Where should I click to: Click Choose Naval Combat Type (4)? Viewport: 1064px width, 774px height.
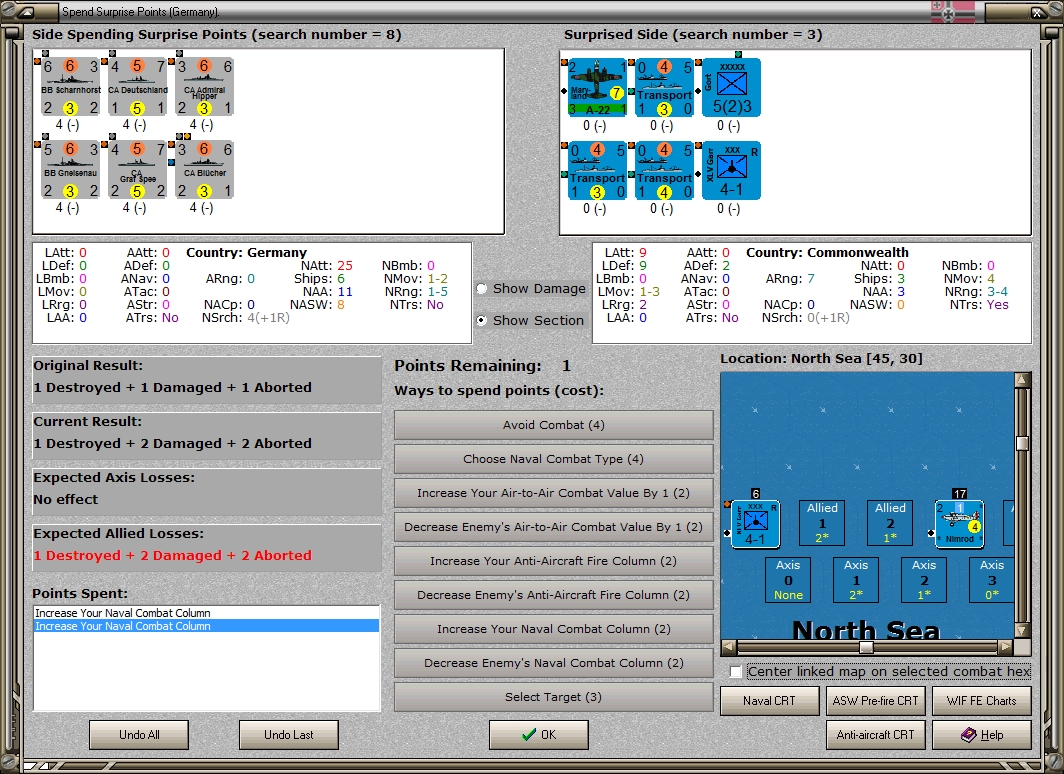[554, 459]
